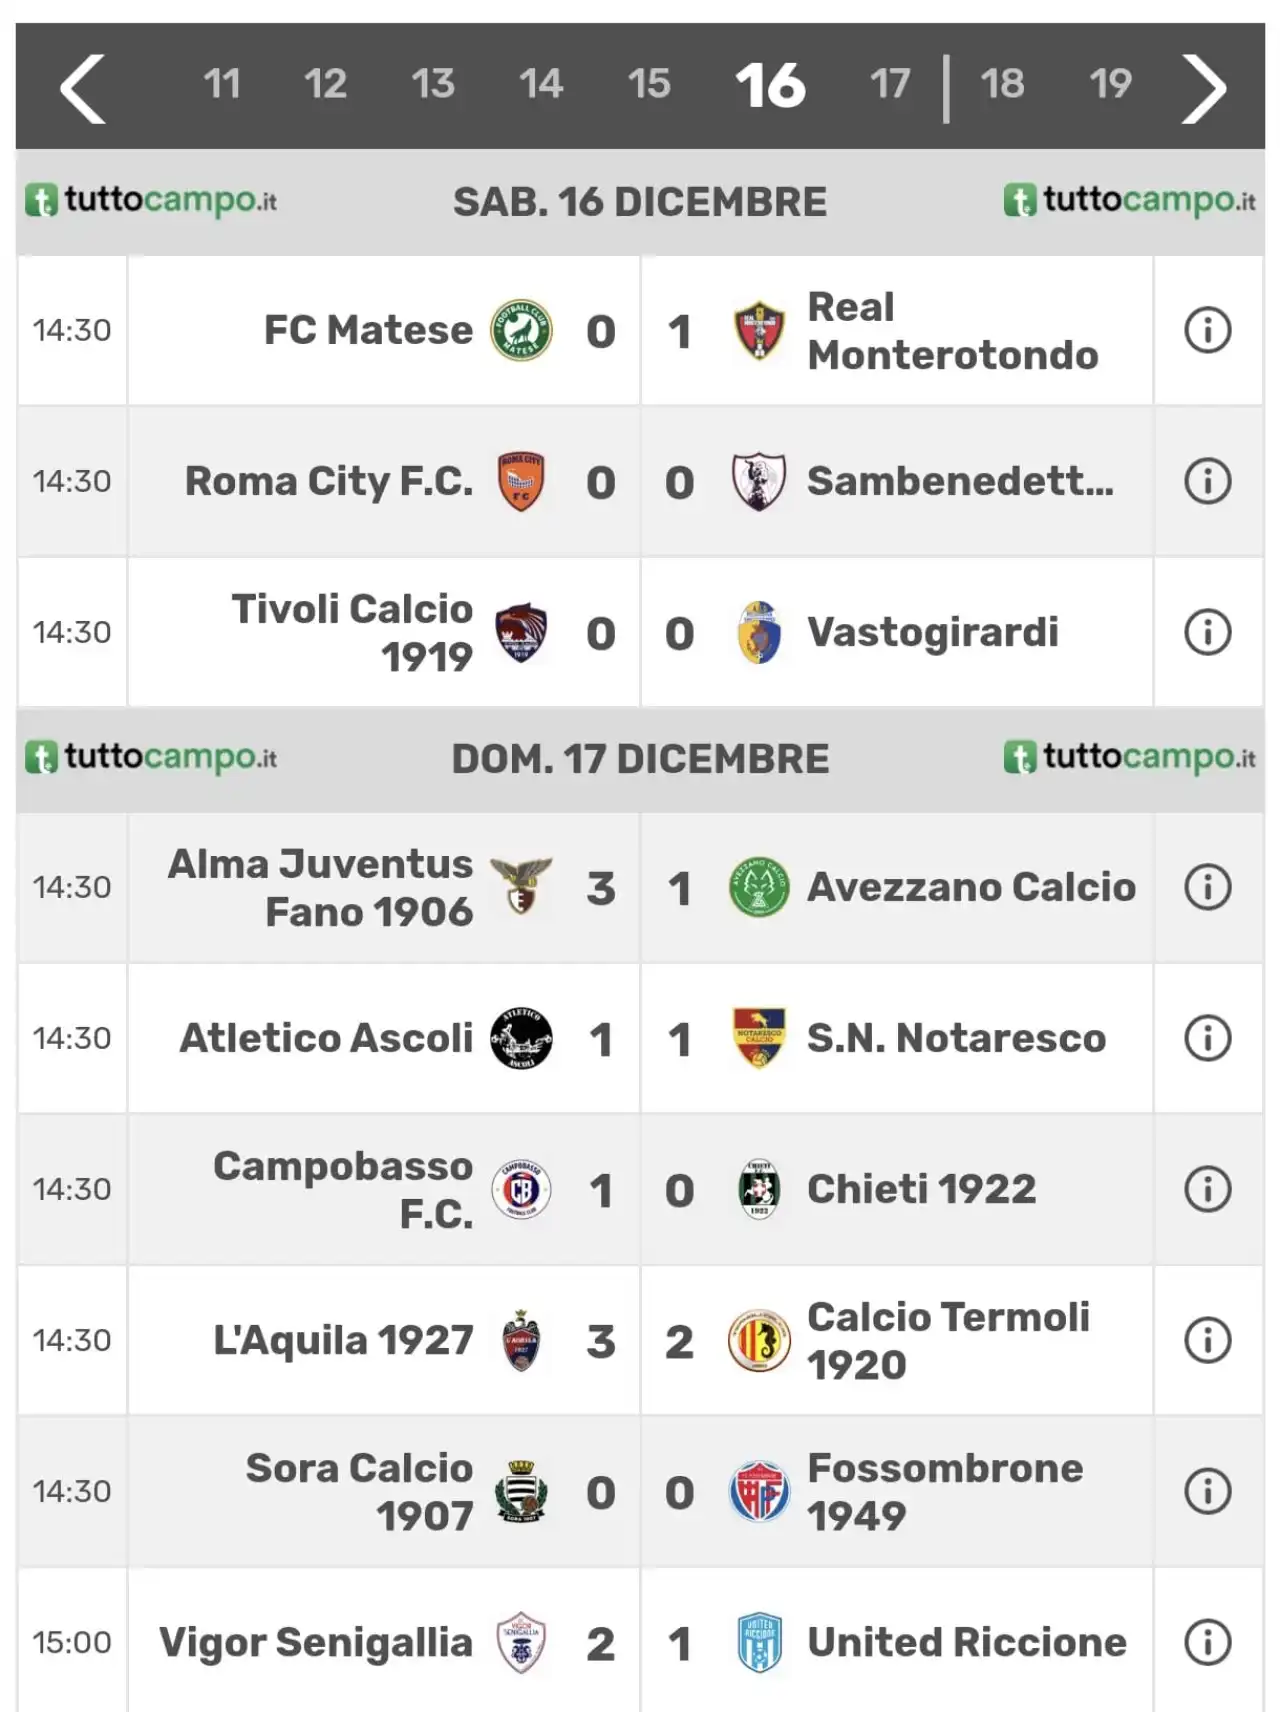This screenshot has width=1280, height=1712.
Task: Go to next matchdays with right arrow
Action: 1204,88
